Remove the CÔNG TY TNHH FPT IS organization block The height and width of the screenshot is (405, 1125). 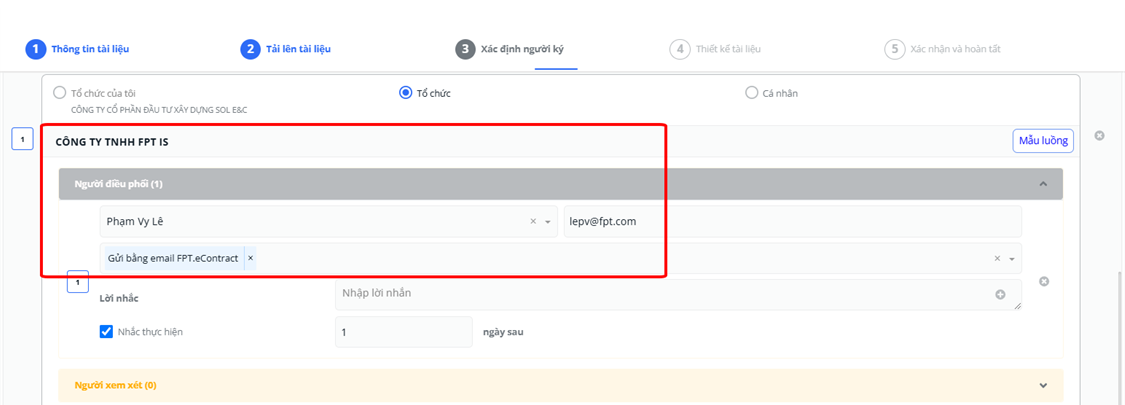pos(1099,136)
